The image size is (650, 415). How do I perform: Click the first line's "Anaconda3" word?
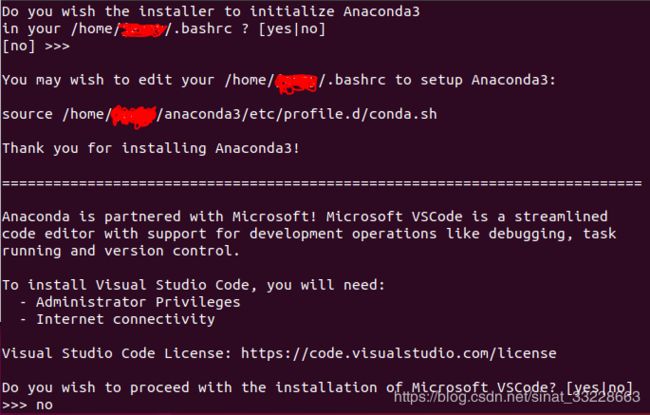click(x=381, y=11)
